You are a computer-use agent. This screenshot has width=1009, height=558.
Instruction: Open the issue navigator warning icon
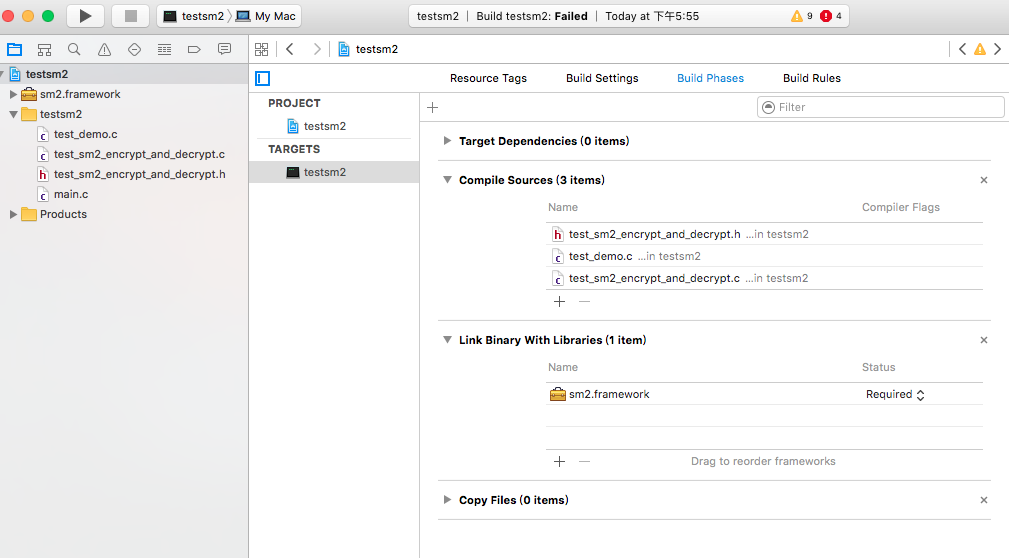click(104, 50)
